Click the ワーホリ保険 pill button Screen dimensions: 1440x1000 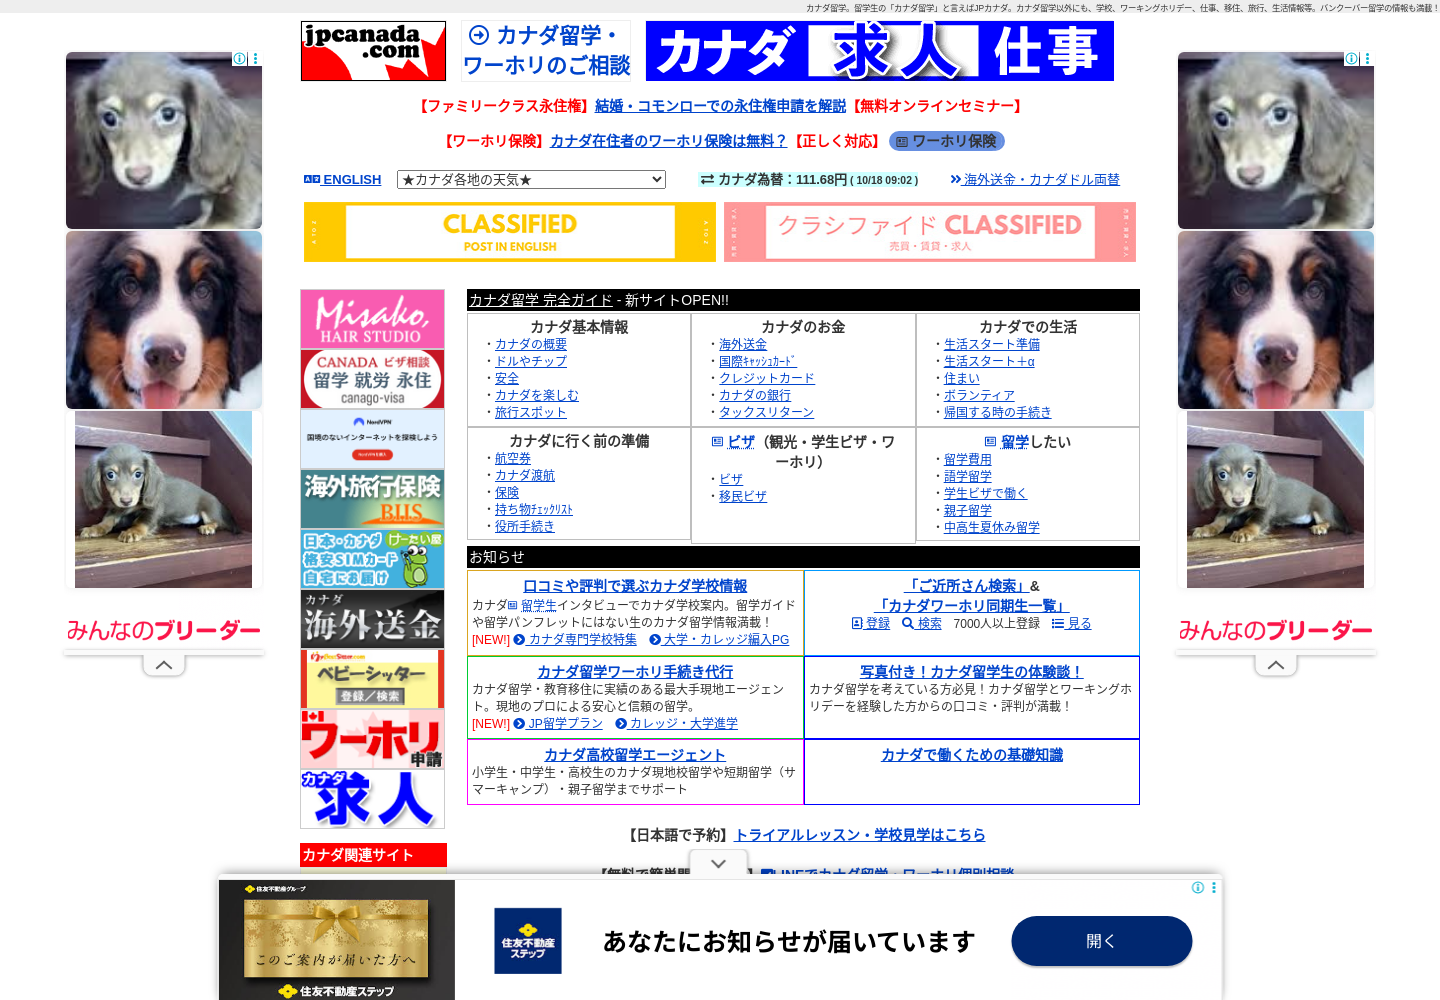click(947, 141)
